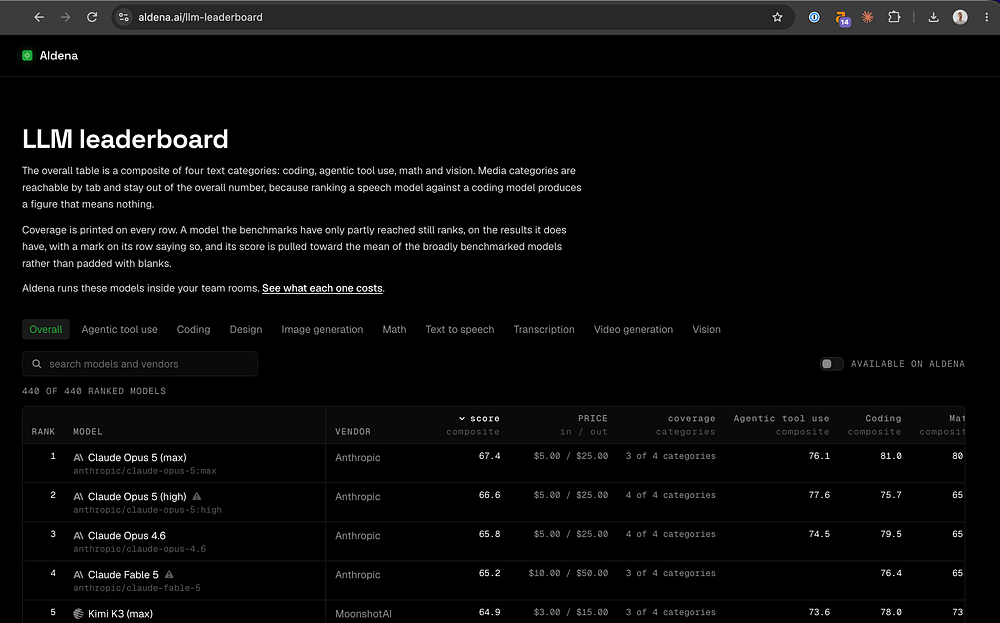Click the anthropic/claude-opus-5:max identifier text
Image resolution: width=1000 pixels, height=623 pixels.
(x=145, y=471)
